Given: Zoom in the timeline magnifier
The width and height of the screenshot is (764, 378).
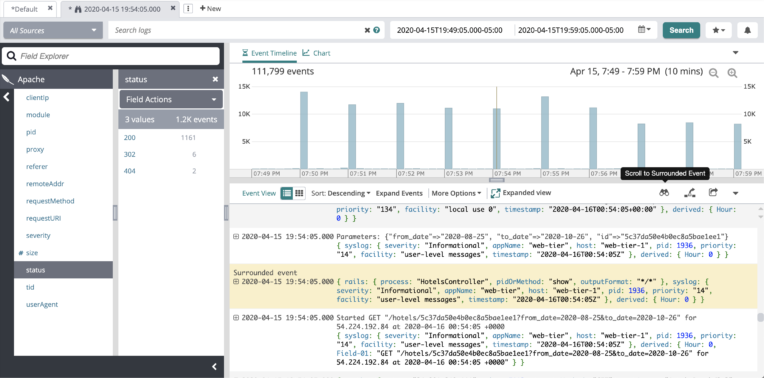Looking at the screenshot, I should (x=732, y=73).
